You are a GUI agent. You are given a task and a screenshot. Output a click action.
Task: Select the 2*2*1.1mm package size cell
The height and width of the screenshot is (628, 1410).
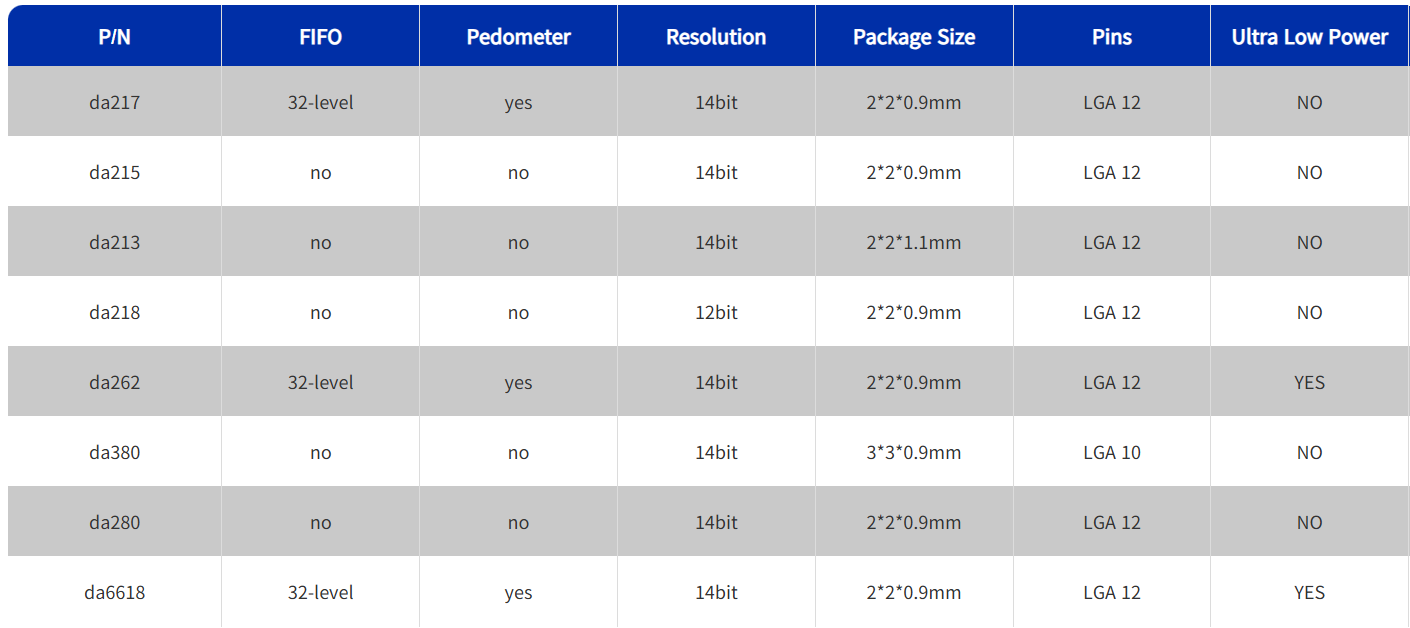914,242
